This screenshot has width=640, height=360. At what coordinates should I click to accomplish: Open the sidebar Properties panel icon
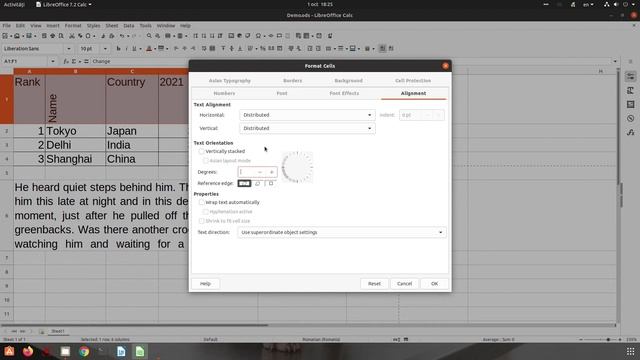click(x=631, y=76)
